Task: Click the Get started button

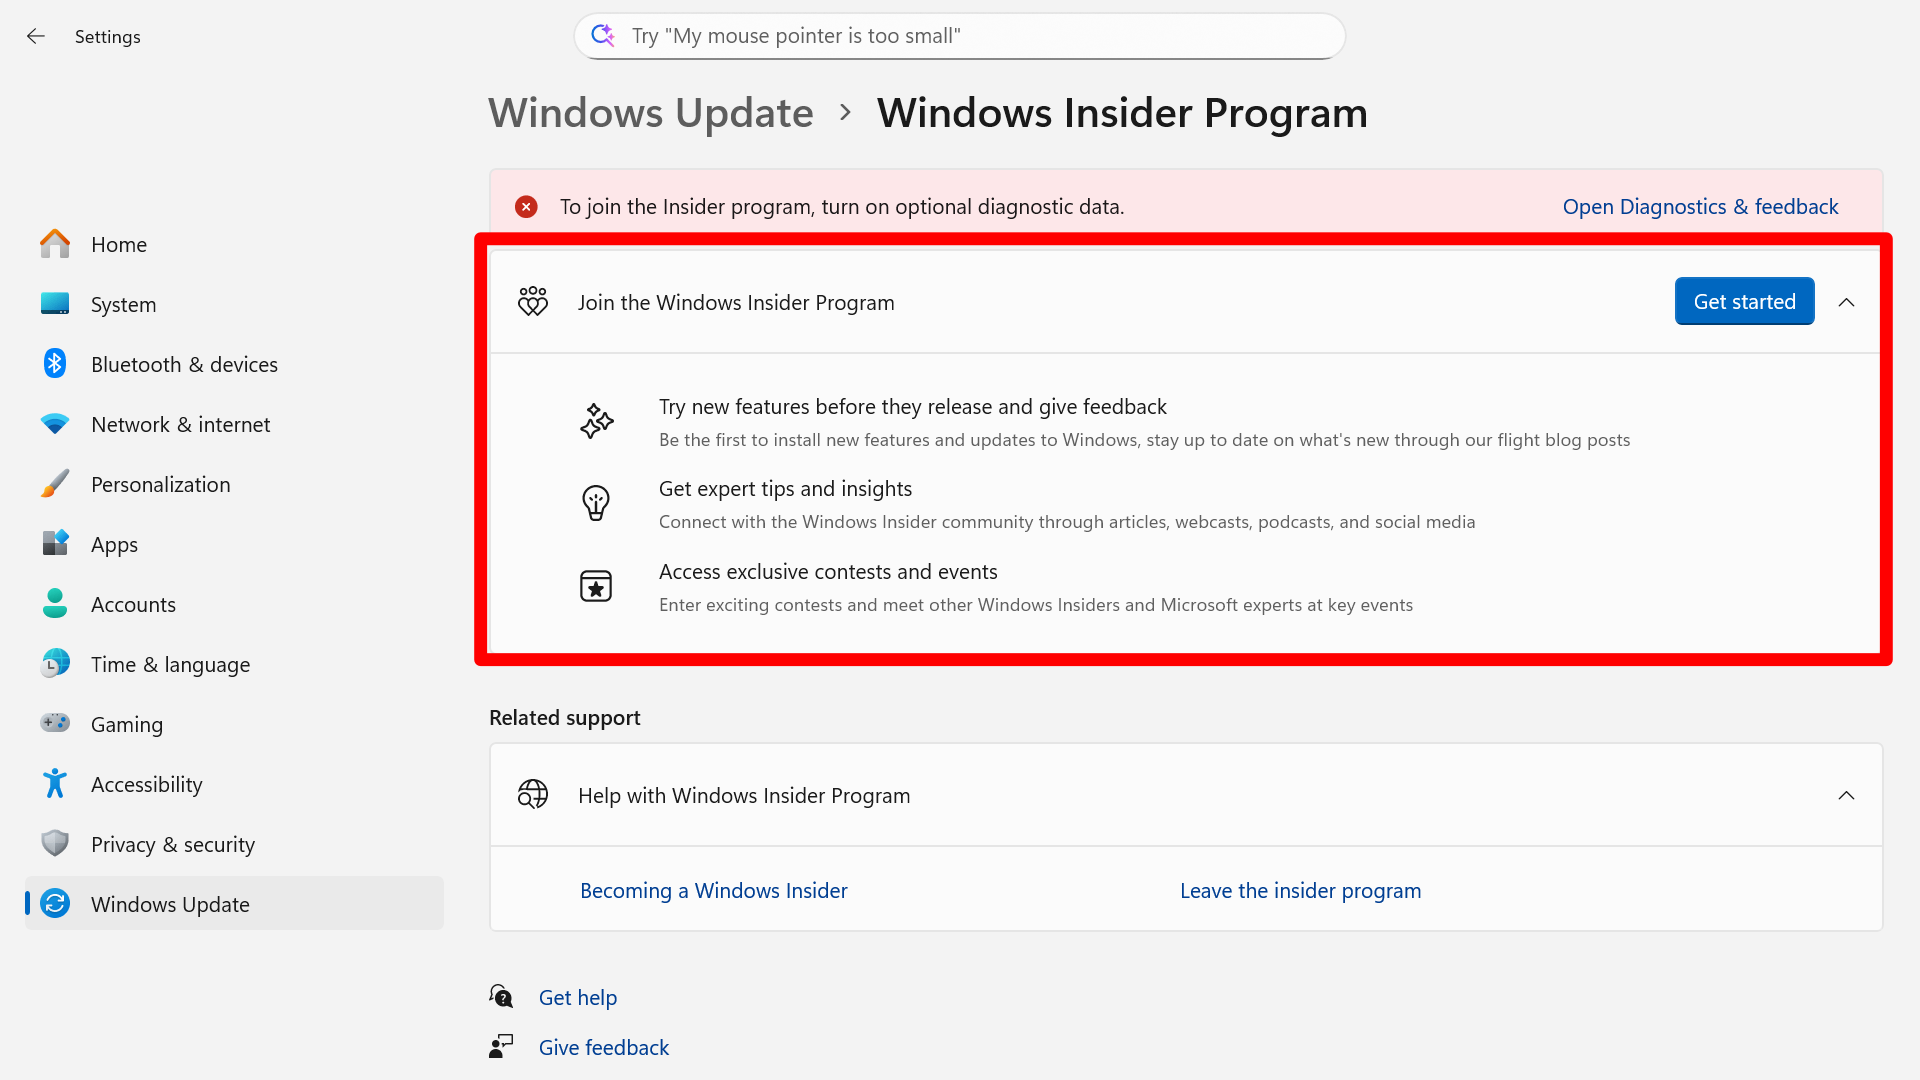Action: pyautogui.click(x=1743, y=301)
